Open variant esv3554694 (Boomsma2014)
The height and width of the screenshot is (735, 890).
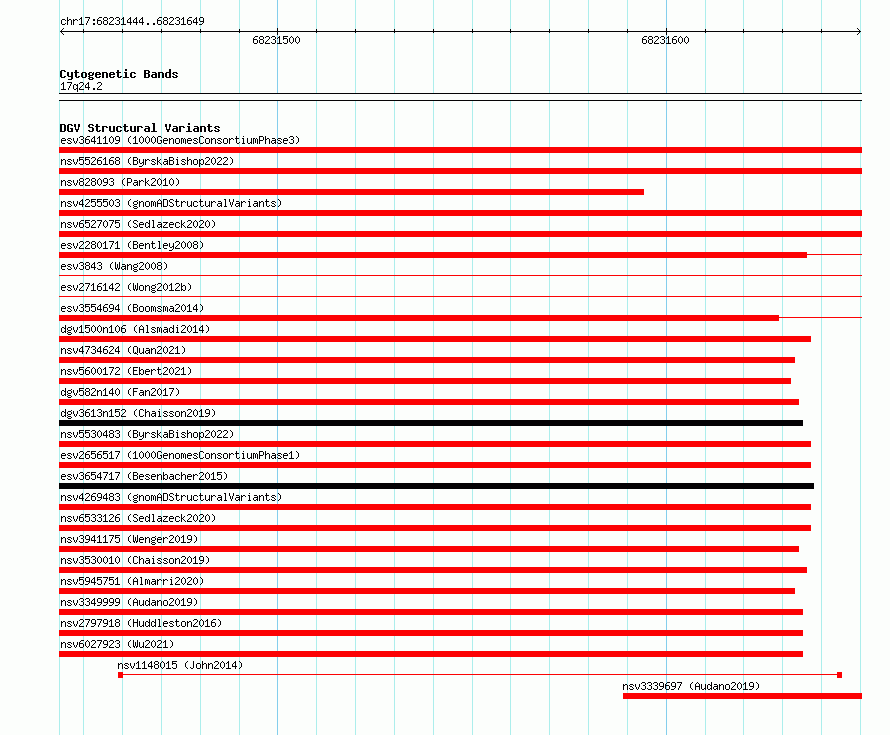(132, 308)
